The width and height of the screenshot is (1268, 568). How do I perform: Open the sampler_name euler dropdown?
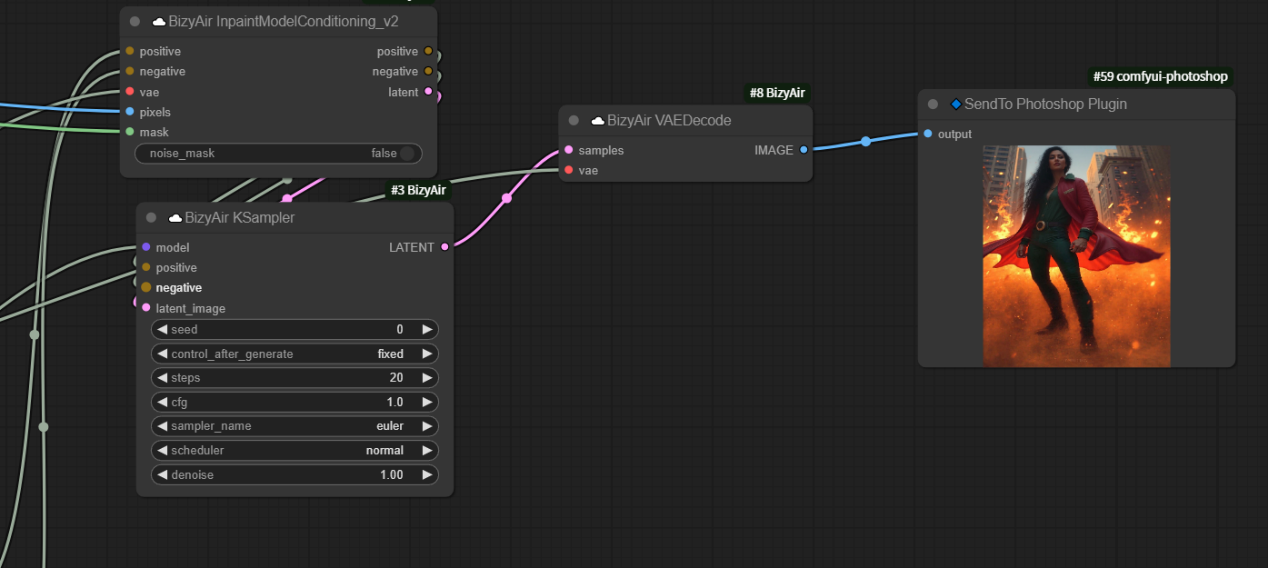294,426
